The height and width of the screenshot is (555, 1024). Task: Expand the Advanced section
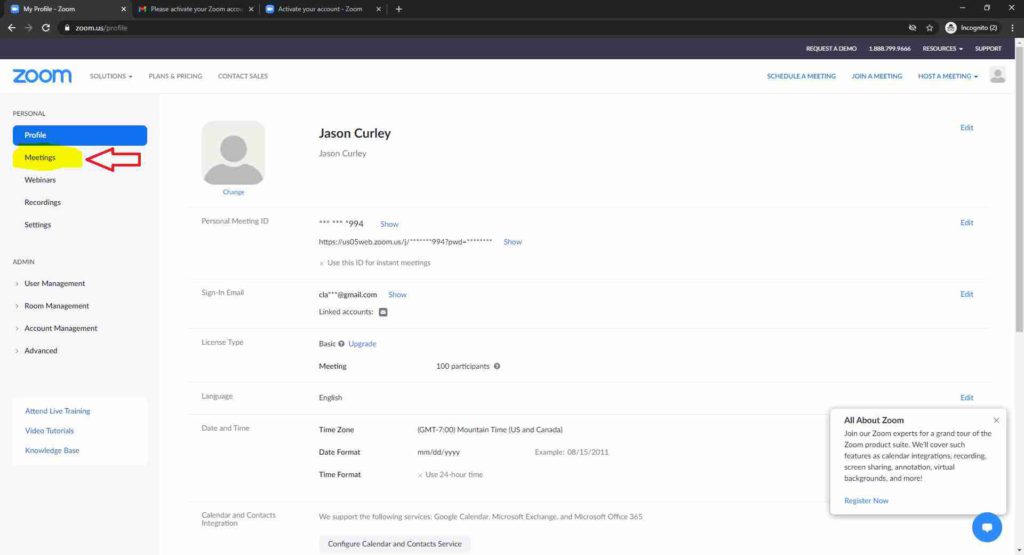point(40,351)
